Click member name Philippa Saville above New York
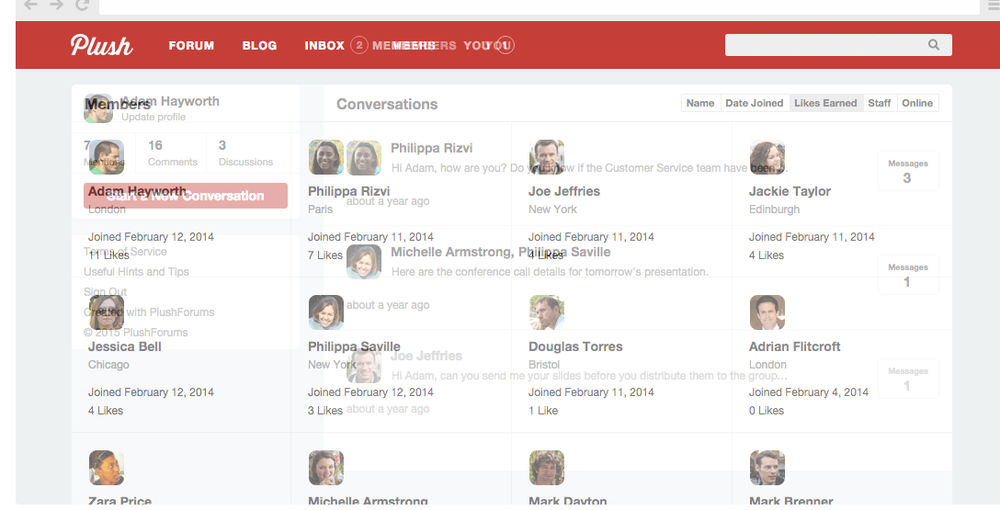 pyautogui.click(x=354, y=347)
